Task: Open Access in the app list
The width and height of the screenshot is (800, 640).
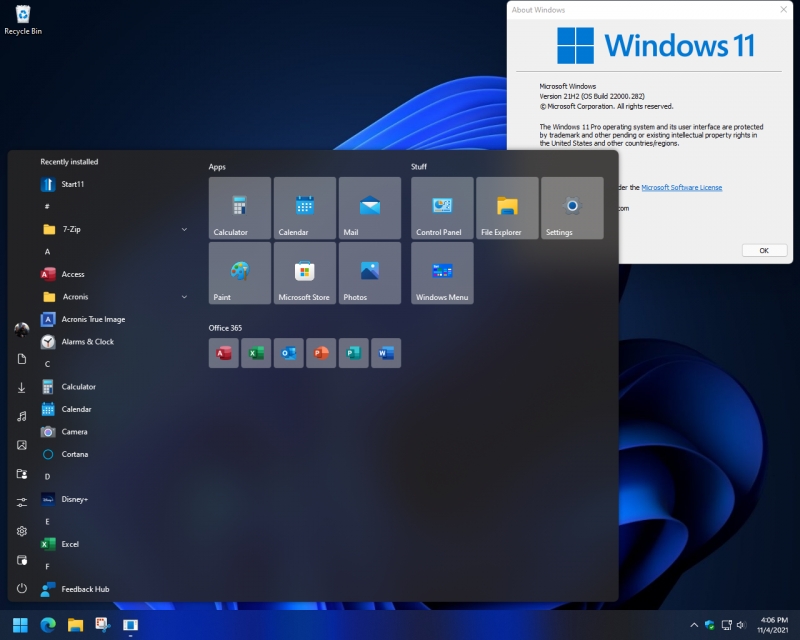Action: click(114, 274)
